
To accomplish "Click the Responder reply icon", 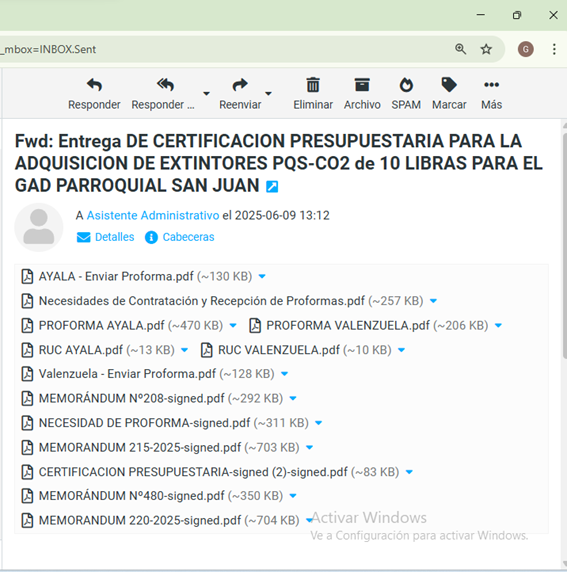I will point(94,85).
